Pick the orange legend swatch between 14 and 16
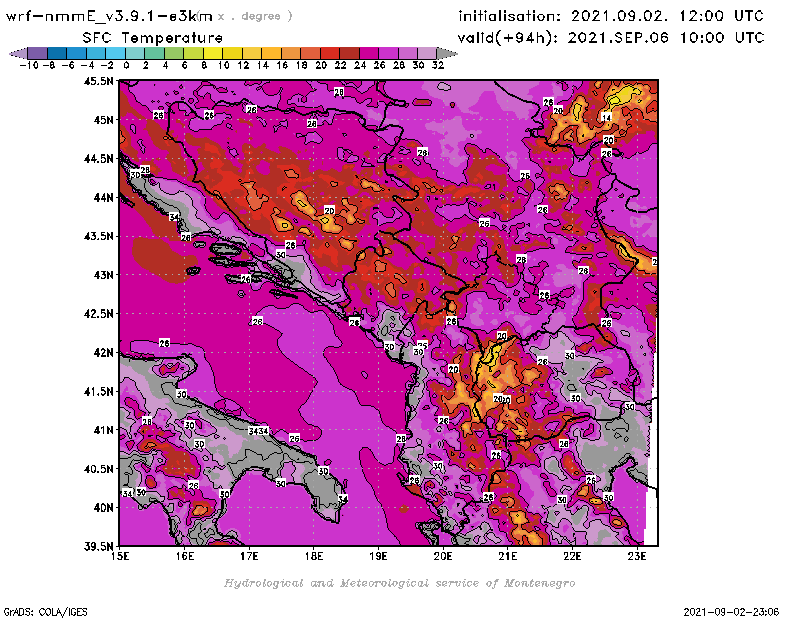This screenshot has width=800, height=618. pyautogui.click(x=271, y=53)
